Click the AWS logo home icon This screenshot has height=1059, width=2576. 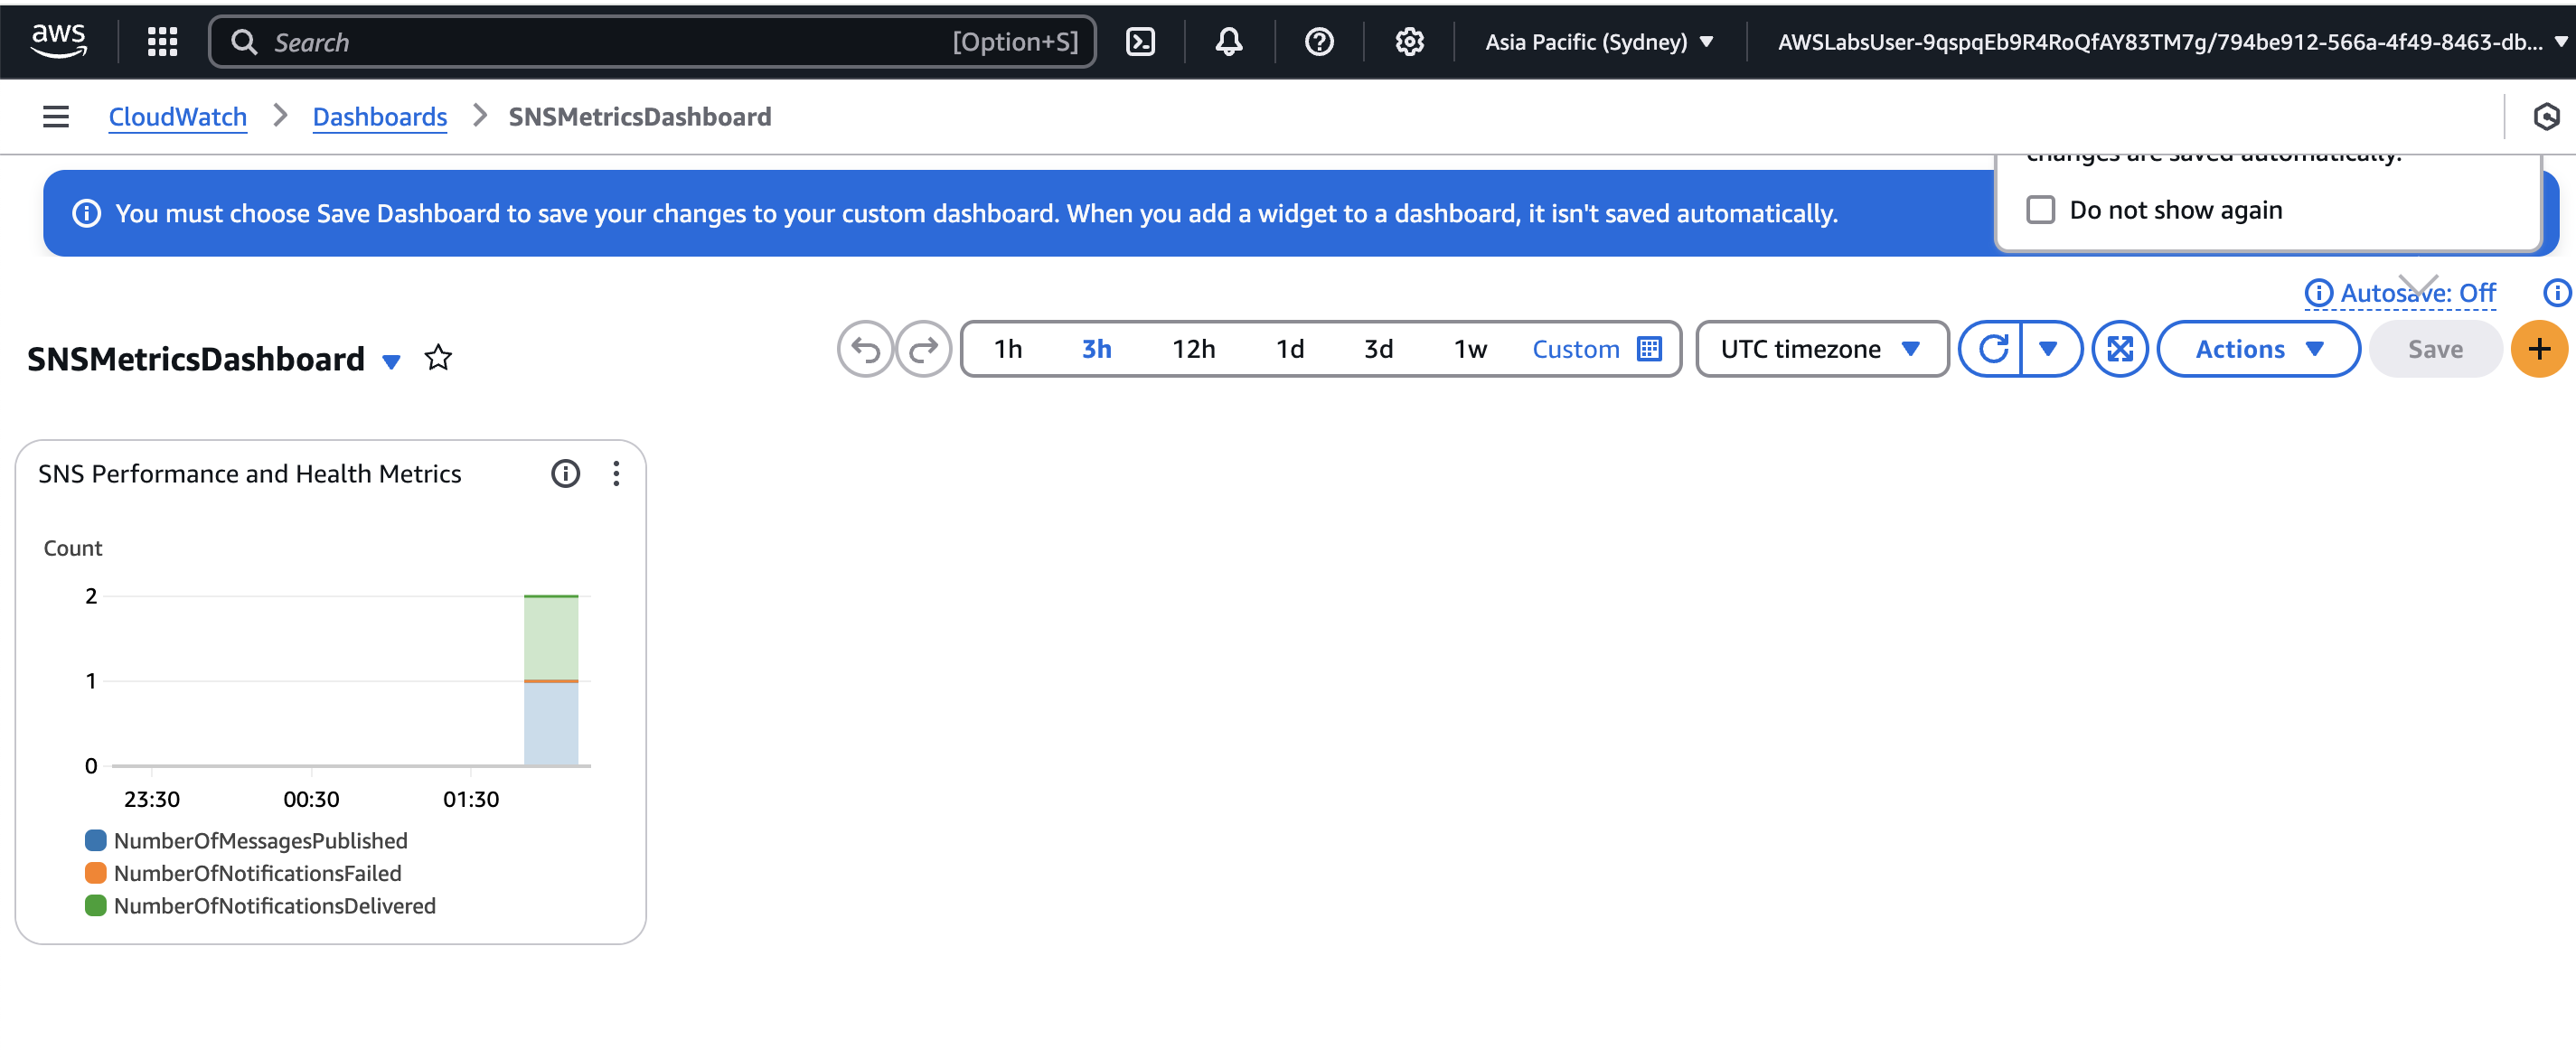[x=59, y=41]
